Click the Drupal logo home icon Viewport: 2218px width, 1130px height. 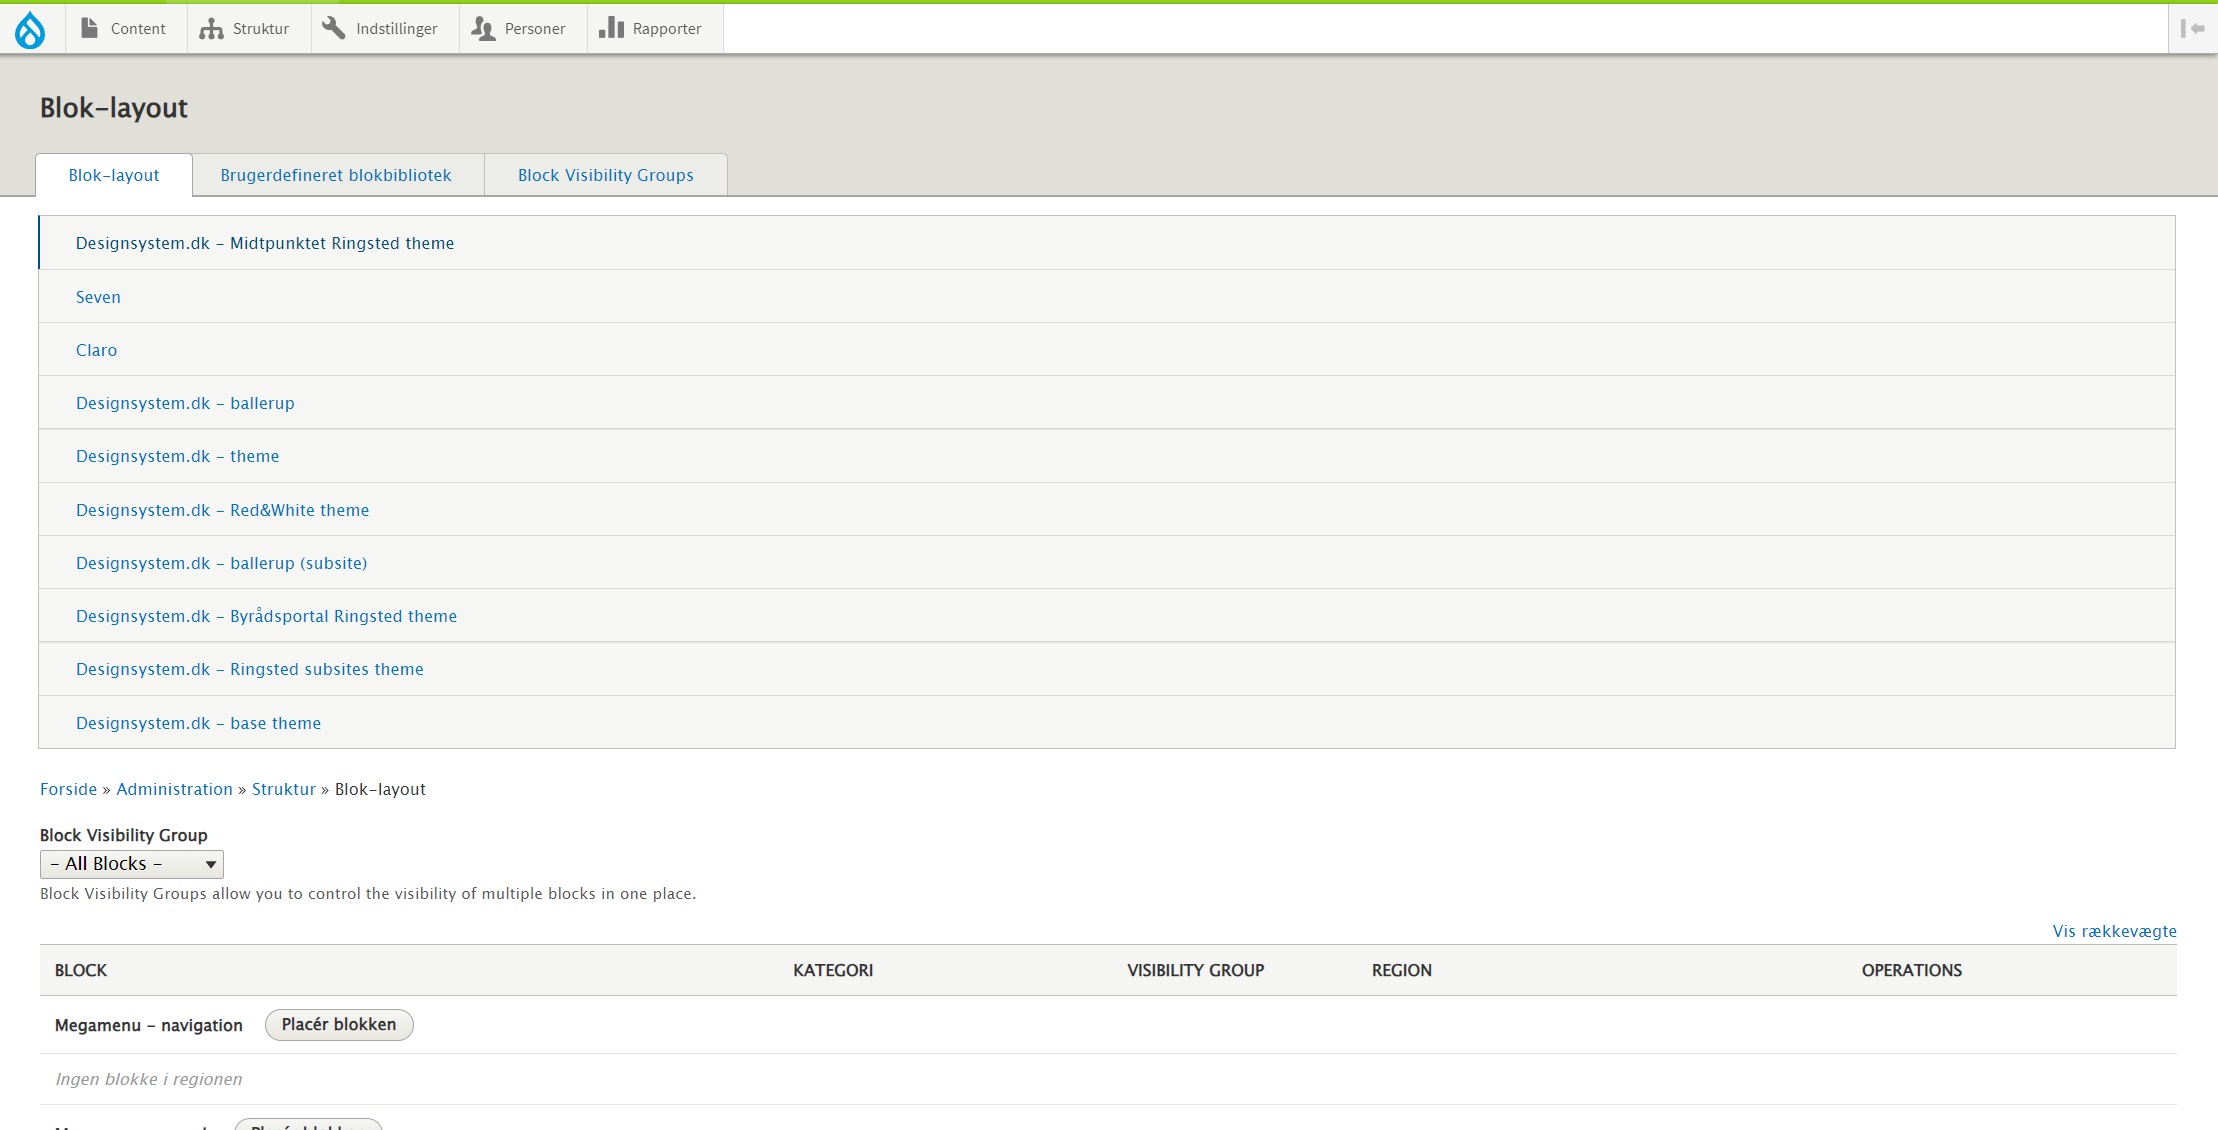click(x=30, y=29)
